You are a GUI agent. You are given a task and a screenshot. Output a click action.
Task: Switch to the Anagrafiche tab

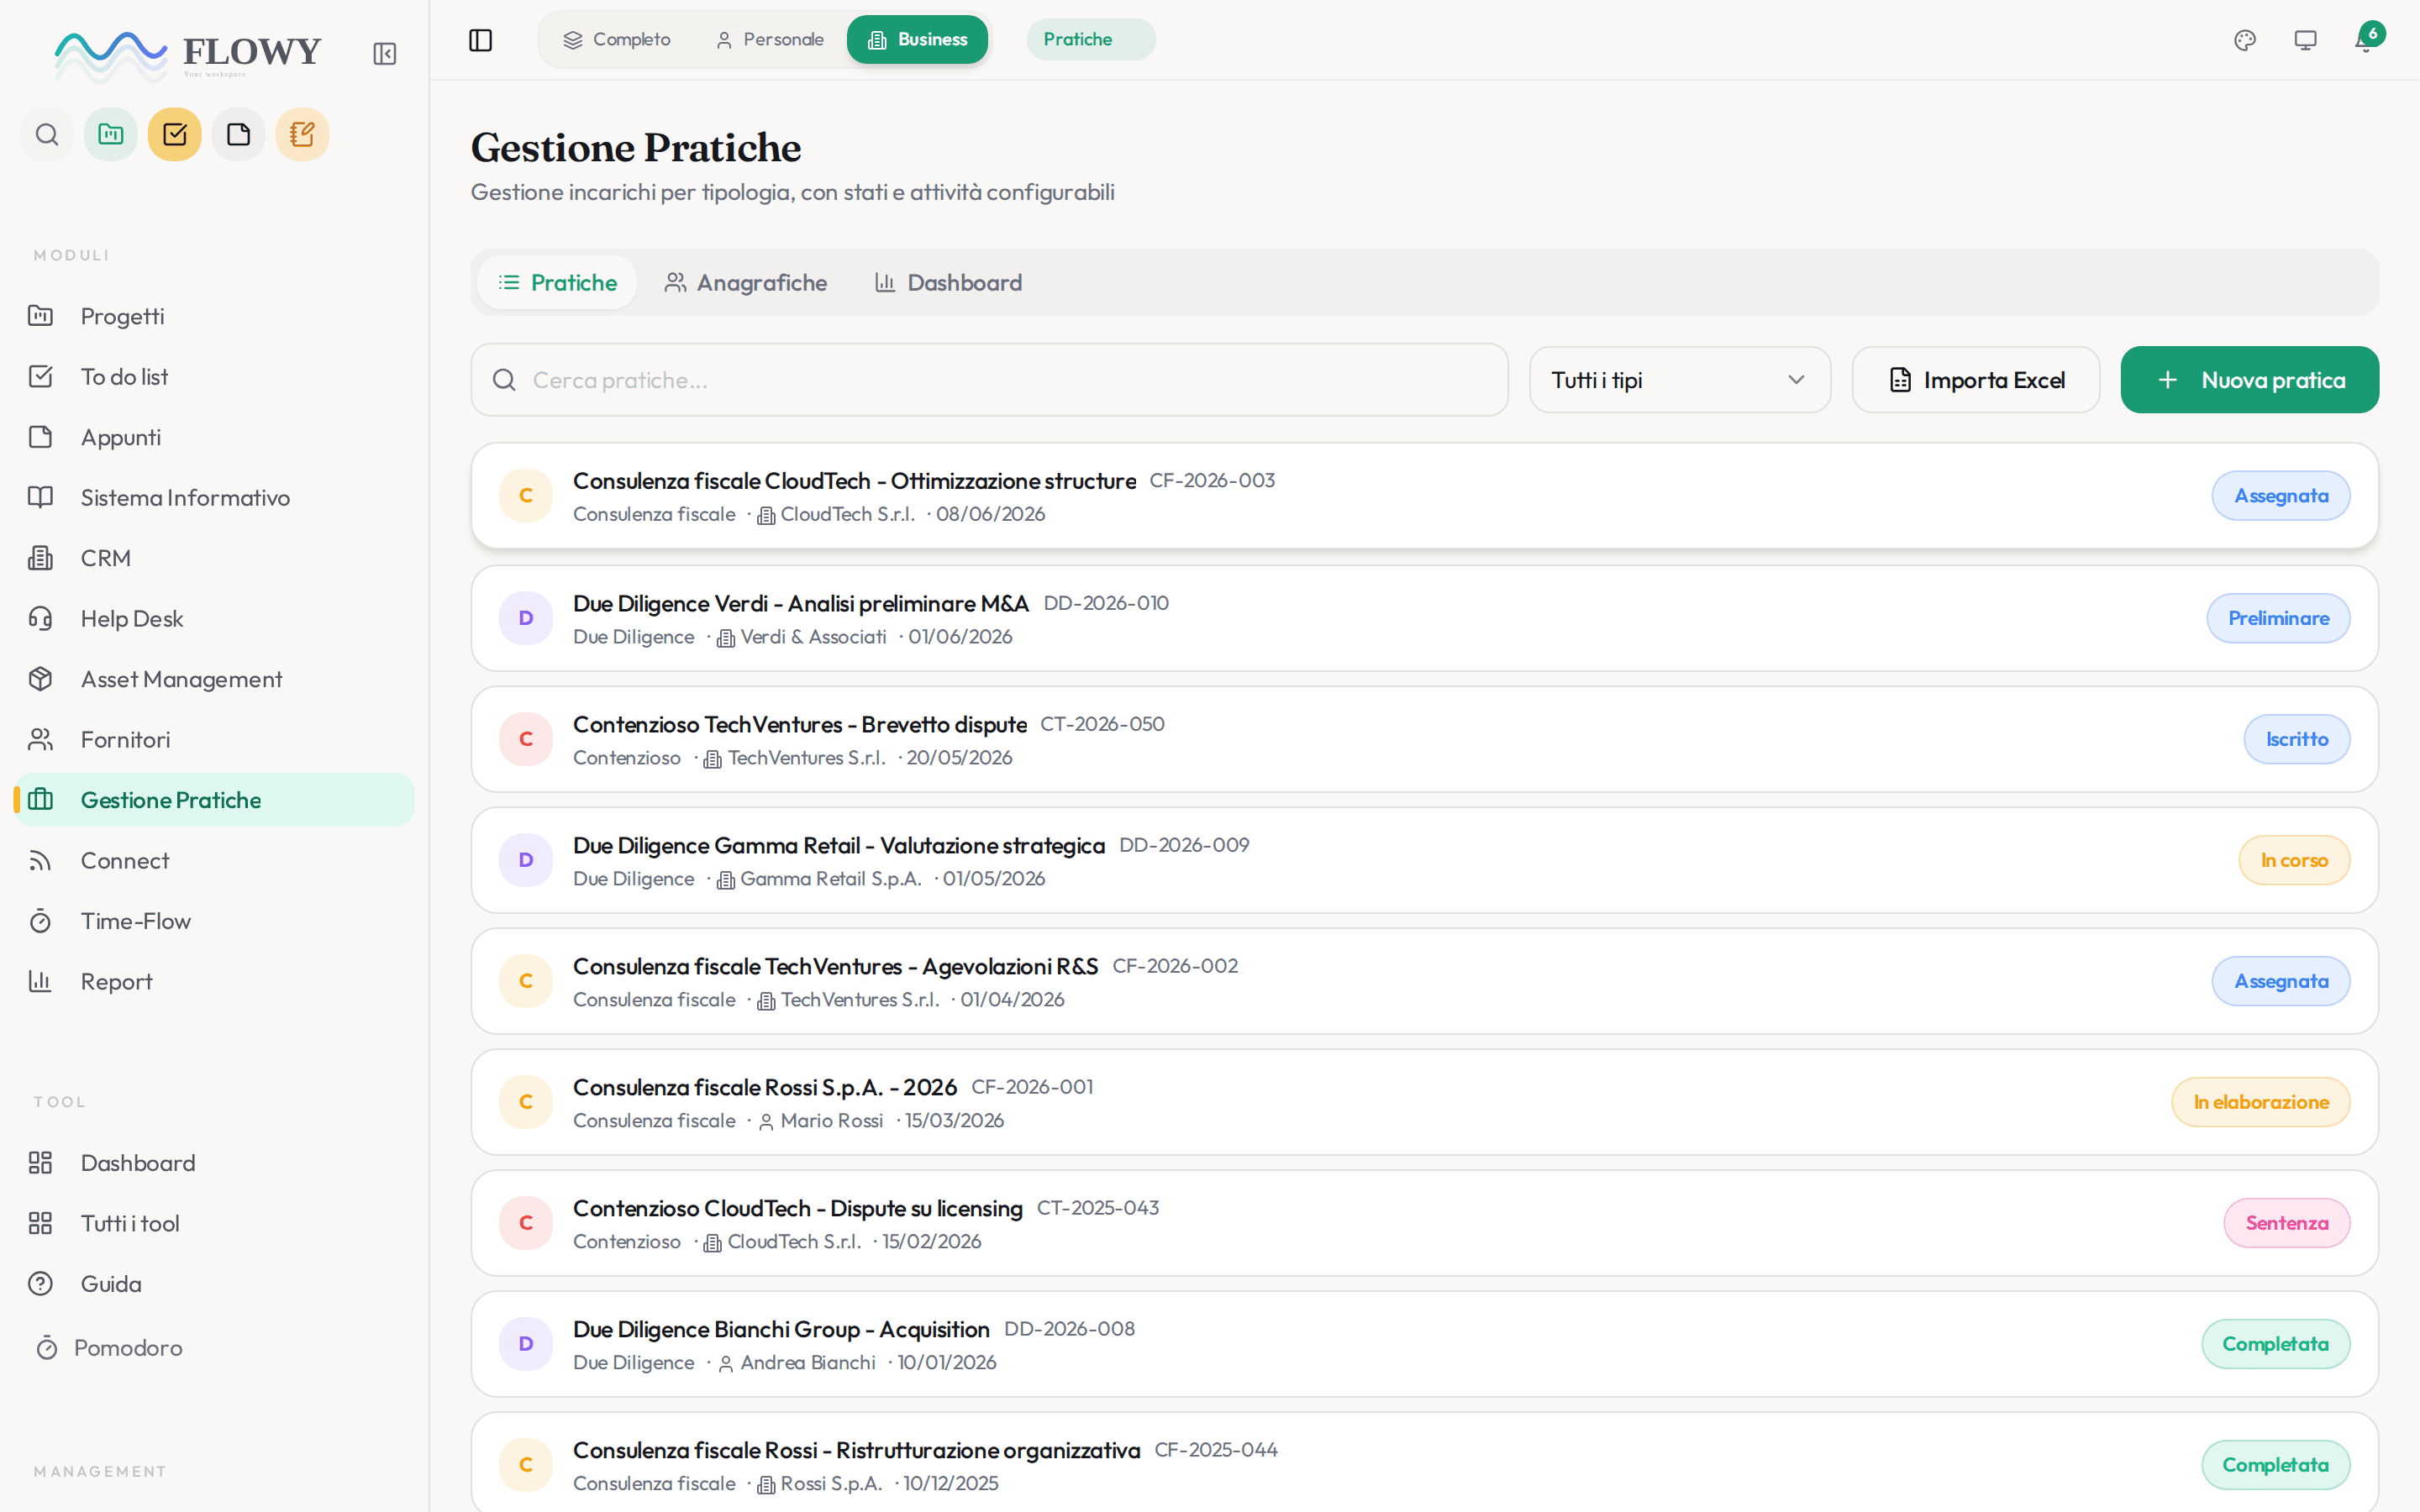point(745,283)
